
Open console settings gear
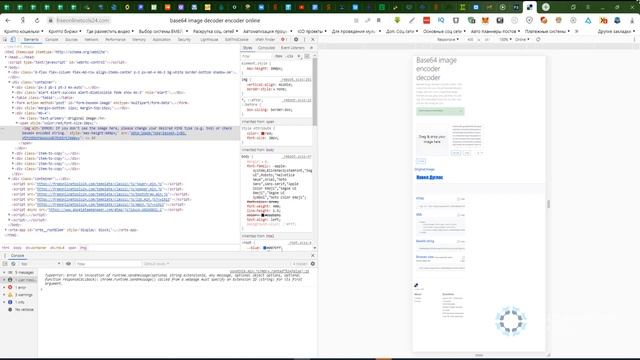313,264
